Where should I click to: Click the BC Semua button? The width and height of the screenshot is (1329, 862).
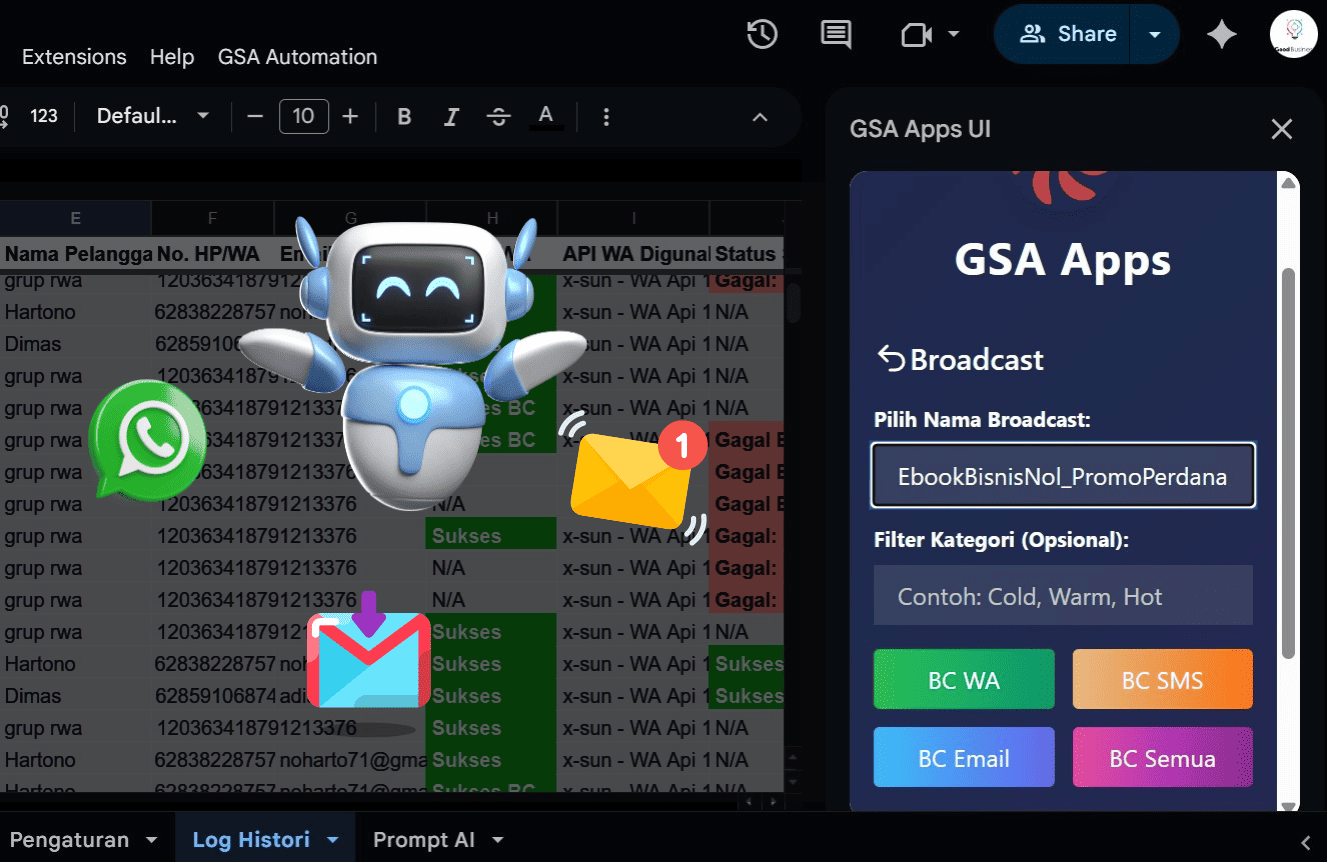point(1162,758)
